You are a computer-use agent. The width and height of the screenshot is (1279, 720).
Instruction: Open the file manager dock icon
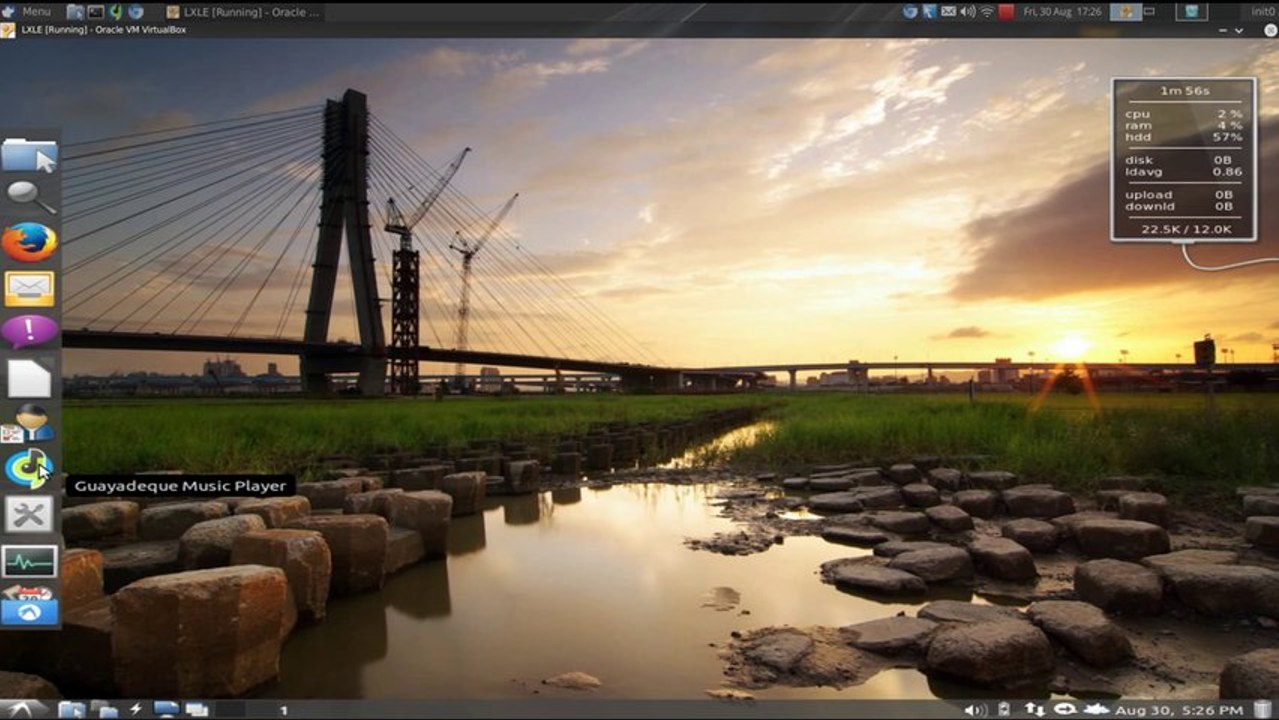point(29,156)
